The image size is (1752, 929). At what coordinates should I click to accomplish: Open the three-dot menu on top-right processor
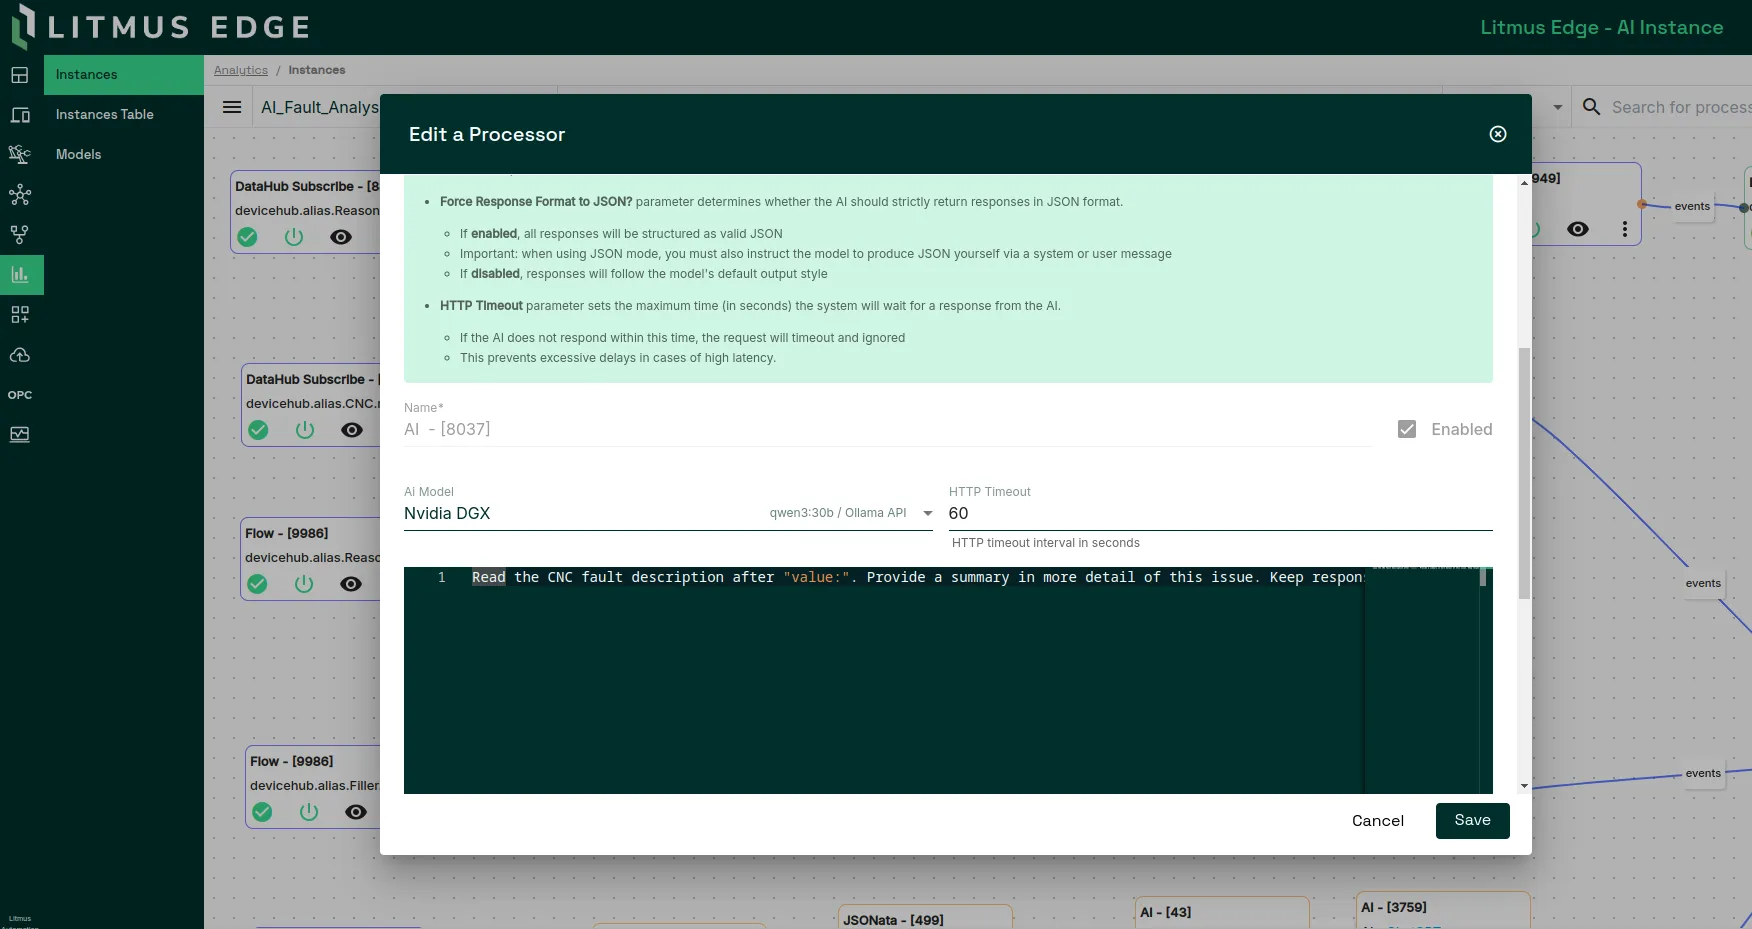click(x=1625, y=229)
